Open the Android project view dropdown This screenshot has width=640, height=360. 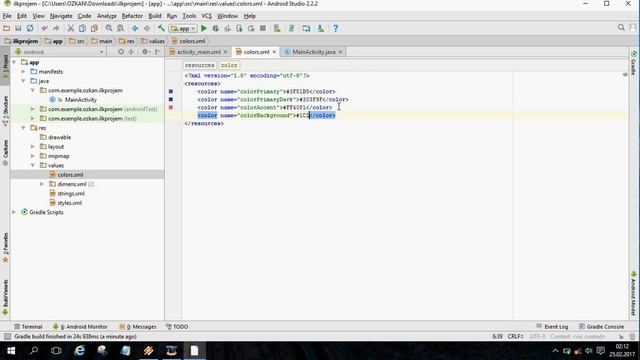coord(59,52)
